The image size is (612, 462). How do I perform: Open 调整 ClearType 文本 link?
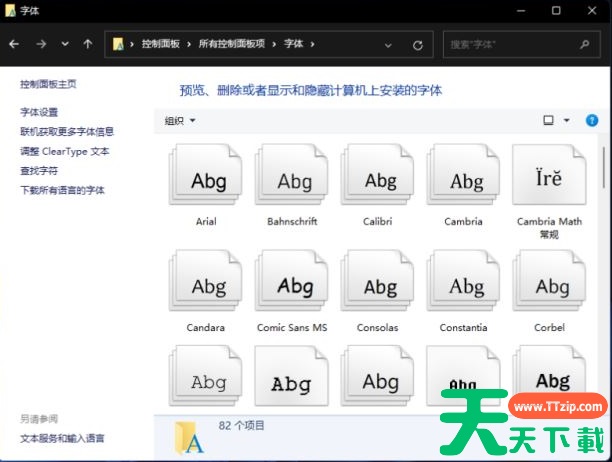[65, 151]
